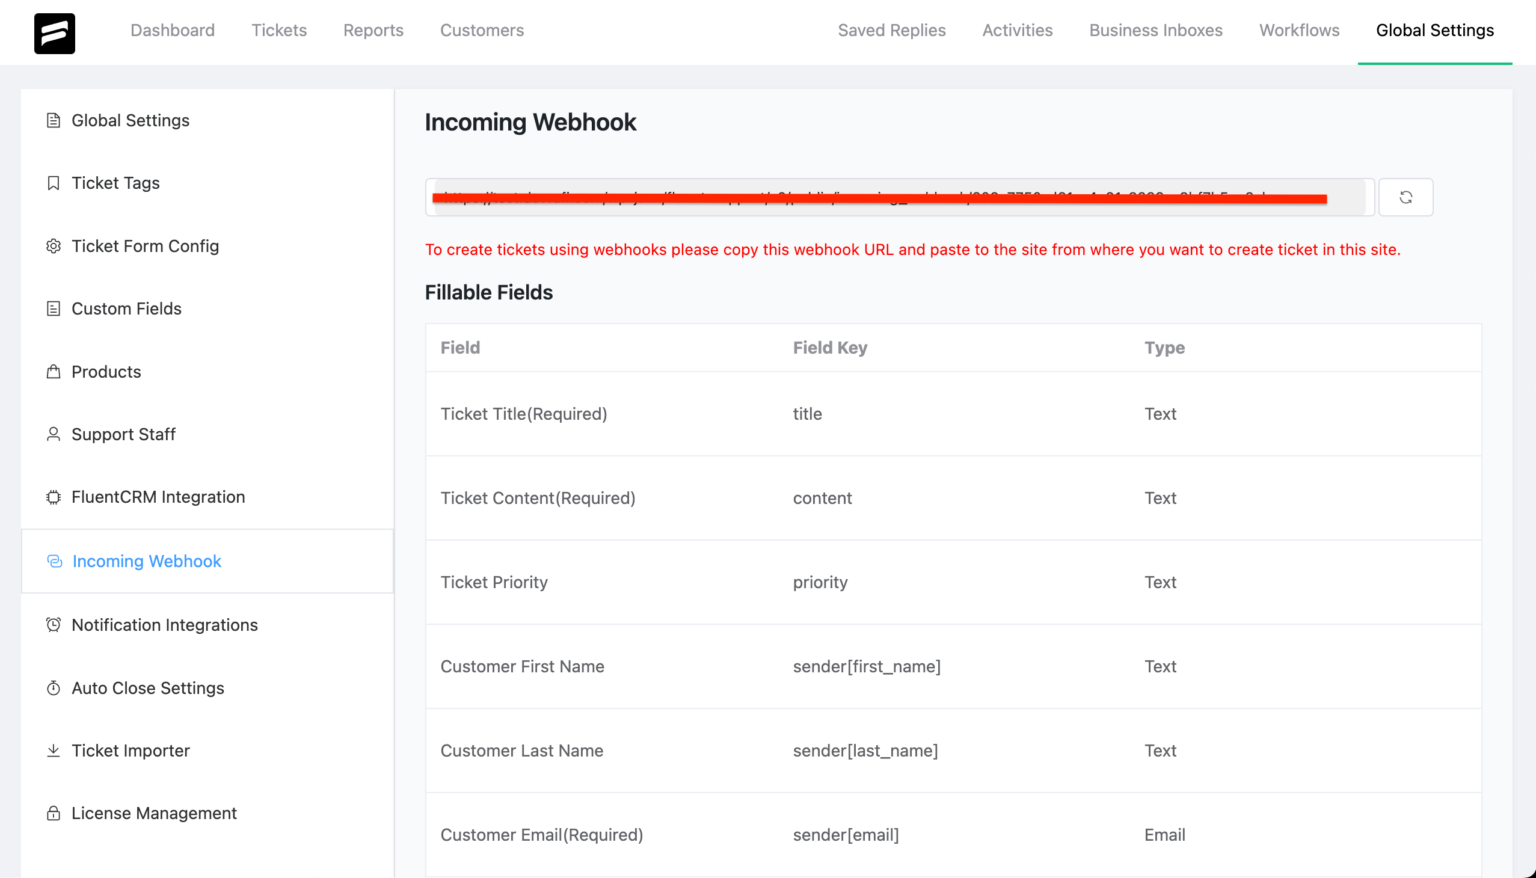This screenshot has width=1536, height=878.
Task: Select the FluentCRM Integration gear icon
Action: pyautogui.click(x=53, y=497)
